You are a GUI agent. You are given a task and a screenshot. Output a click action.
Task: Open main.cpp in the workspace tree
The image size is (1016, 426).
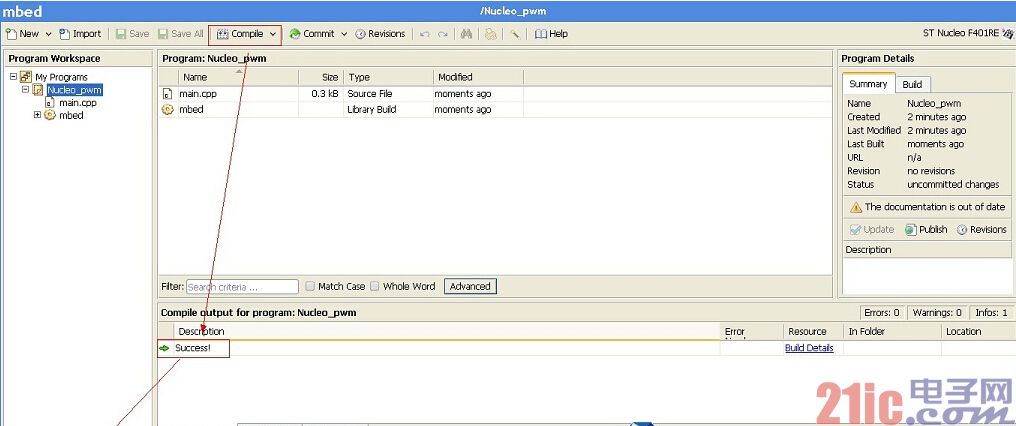78,102
